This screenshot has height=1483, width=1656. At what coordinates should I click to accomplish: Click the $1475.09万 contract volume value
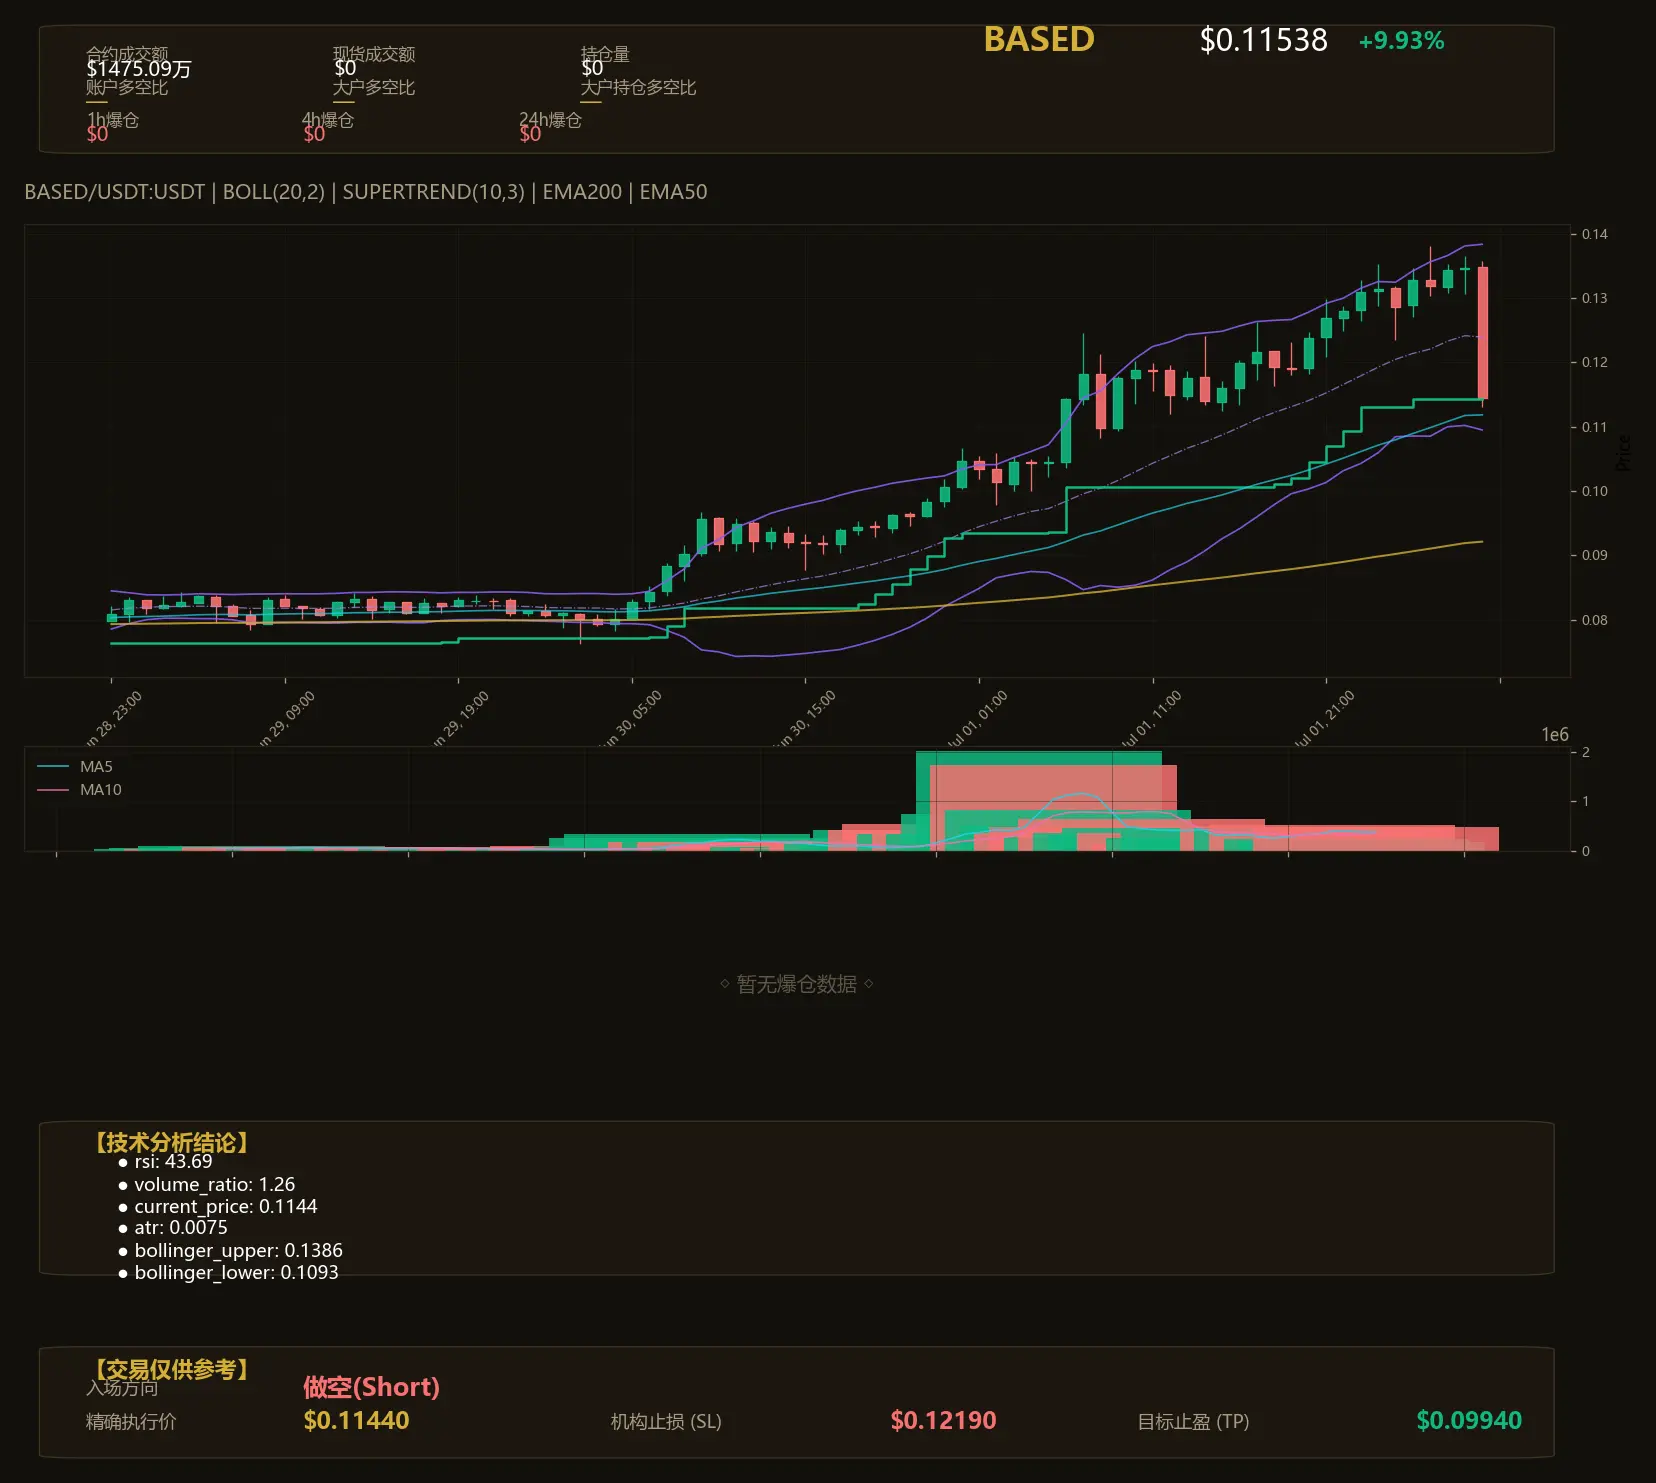coord(139,69)
